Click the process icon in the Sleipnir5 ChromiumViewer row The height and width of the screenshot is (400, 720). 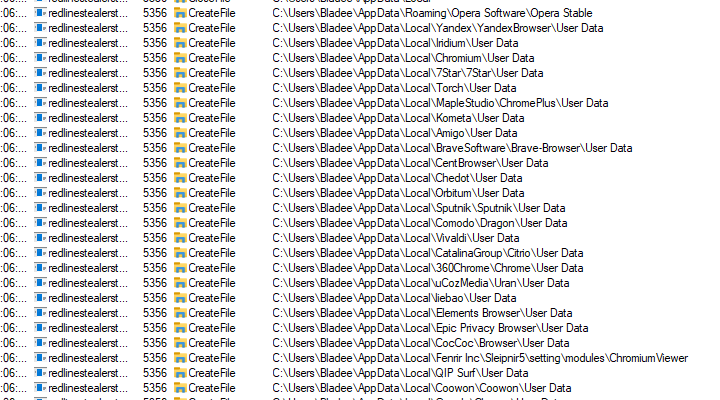pyautogui.click(x=40, y=358)
